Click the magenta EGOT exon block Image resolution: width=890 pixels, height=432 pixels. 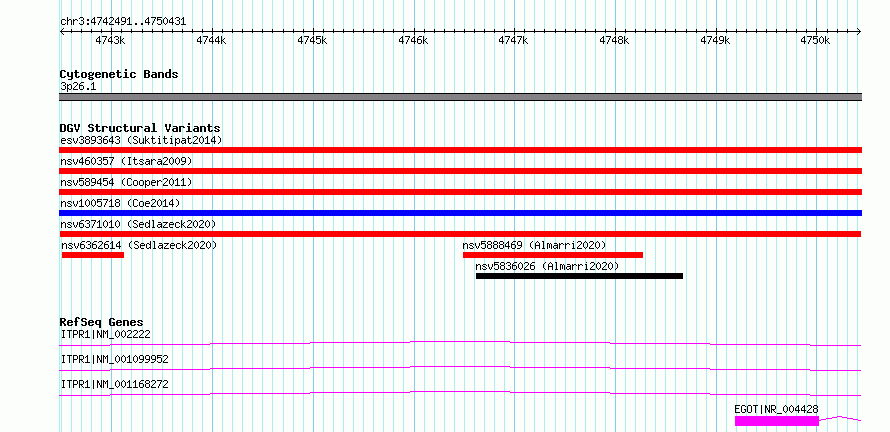[x=777, y=421]
